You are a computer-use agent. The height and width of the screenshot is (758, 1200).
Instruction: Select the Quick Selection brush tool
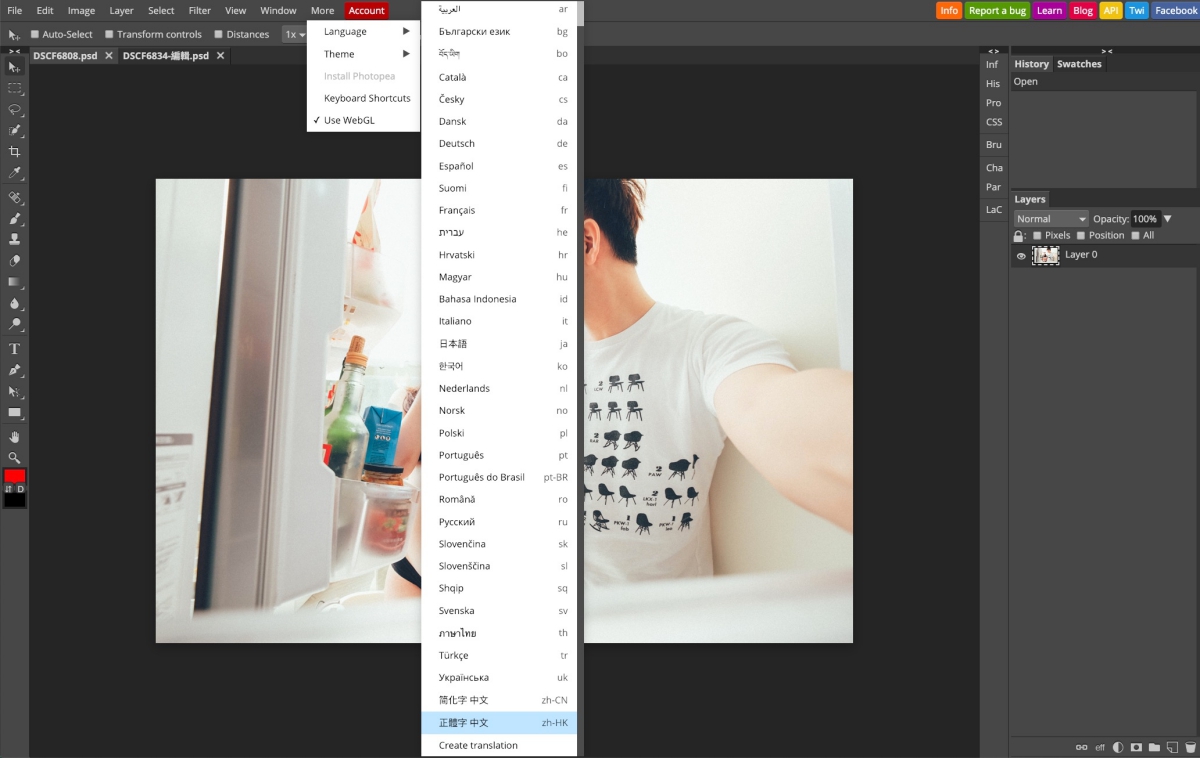(x=14, y=130)
